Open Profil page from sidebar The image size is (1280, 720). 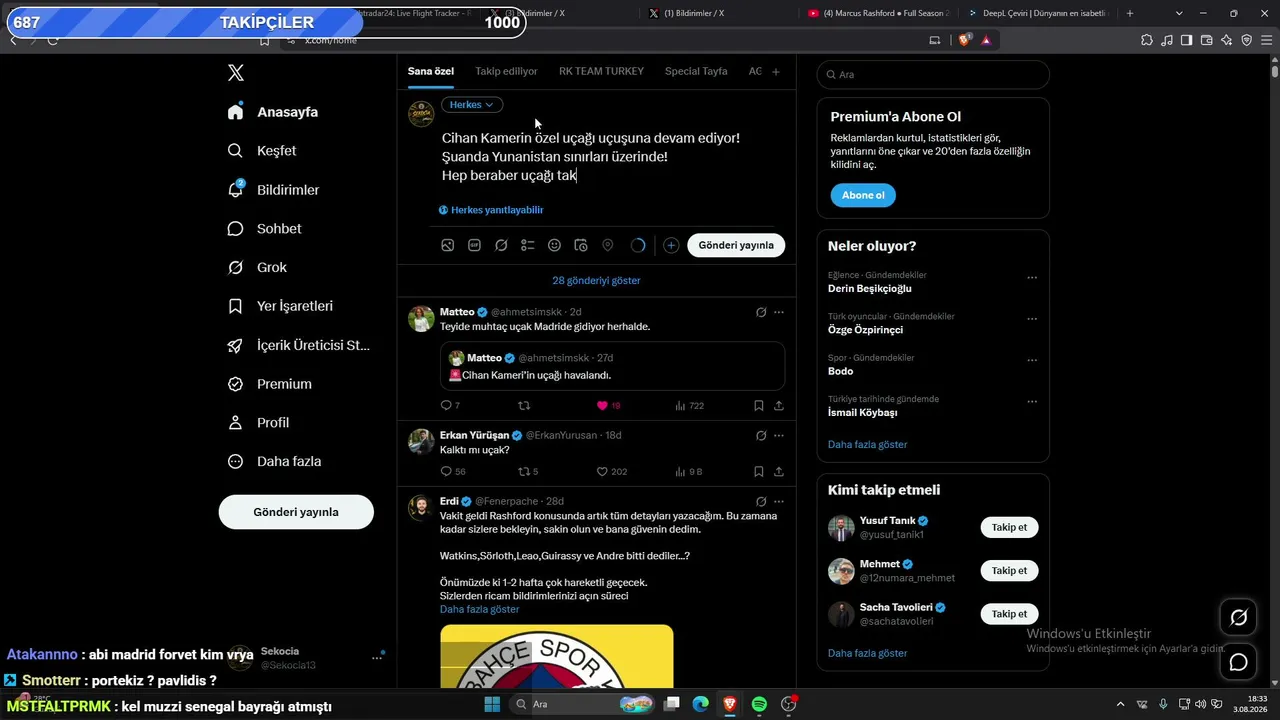coord(258,423)
